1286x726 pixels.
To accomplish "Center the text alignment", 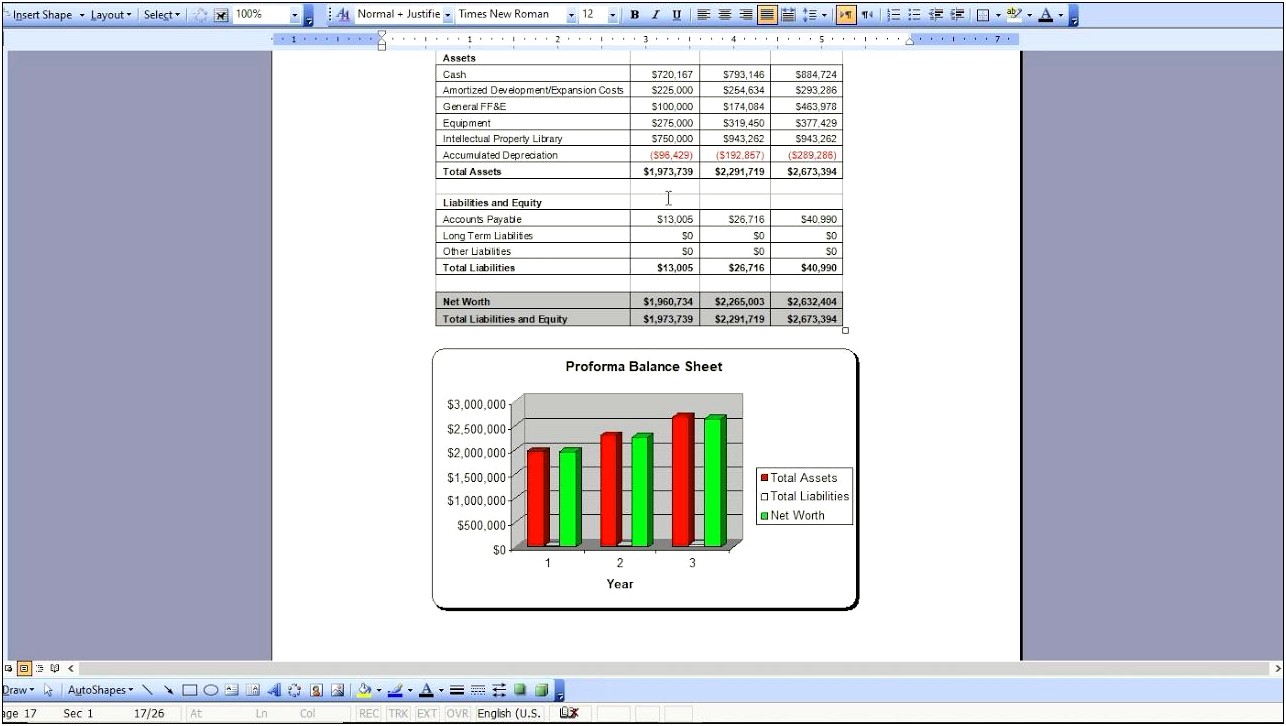I will tap(725, 15).
